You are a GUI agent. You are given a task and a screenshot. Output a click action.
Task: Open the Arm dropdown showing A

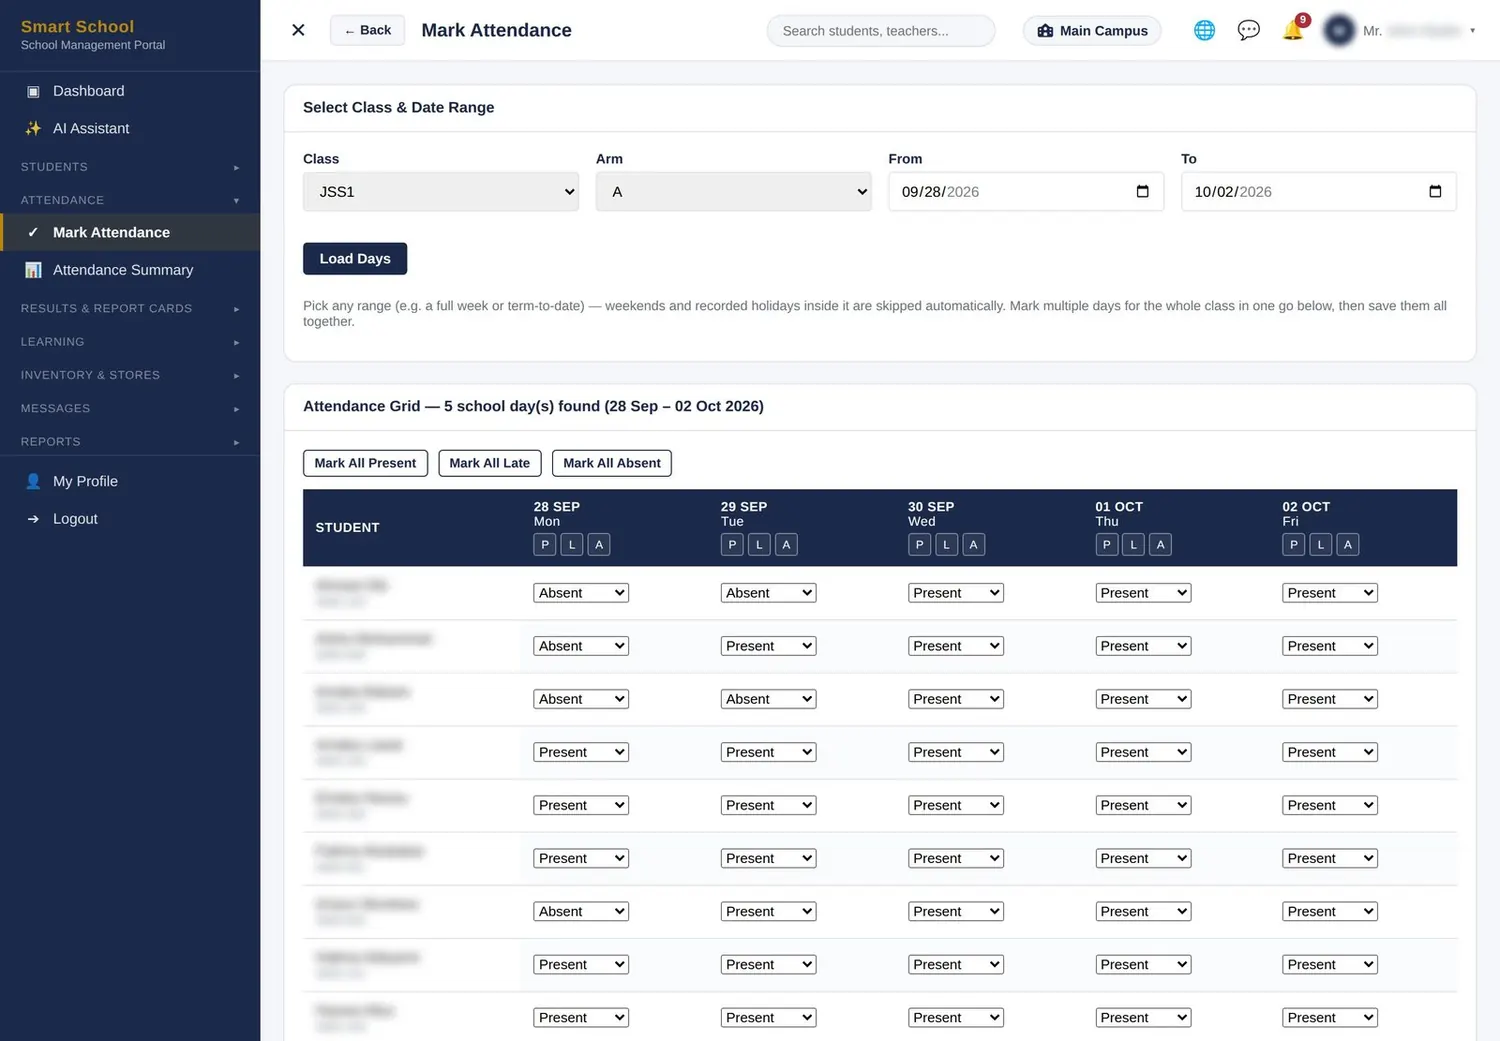click(x=733, y=191)
